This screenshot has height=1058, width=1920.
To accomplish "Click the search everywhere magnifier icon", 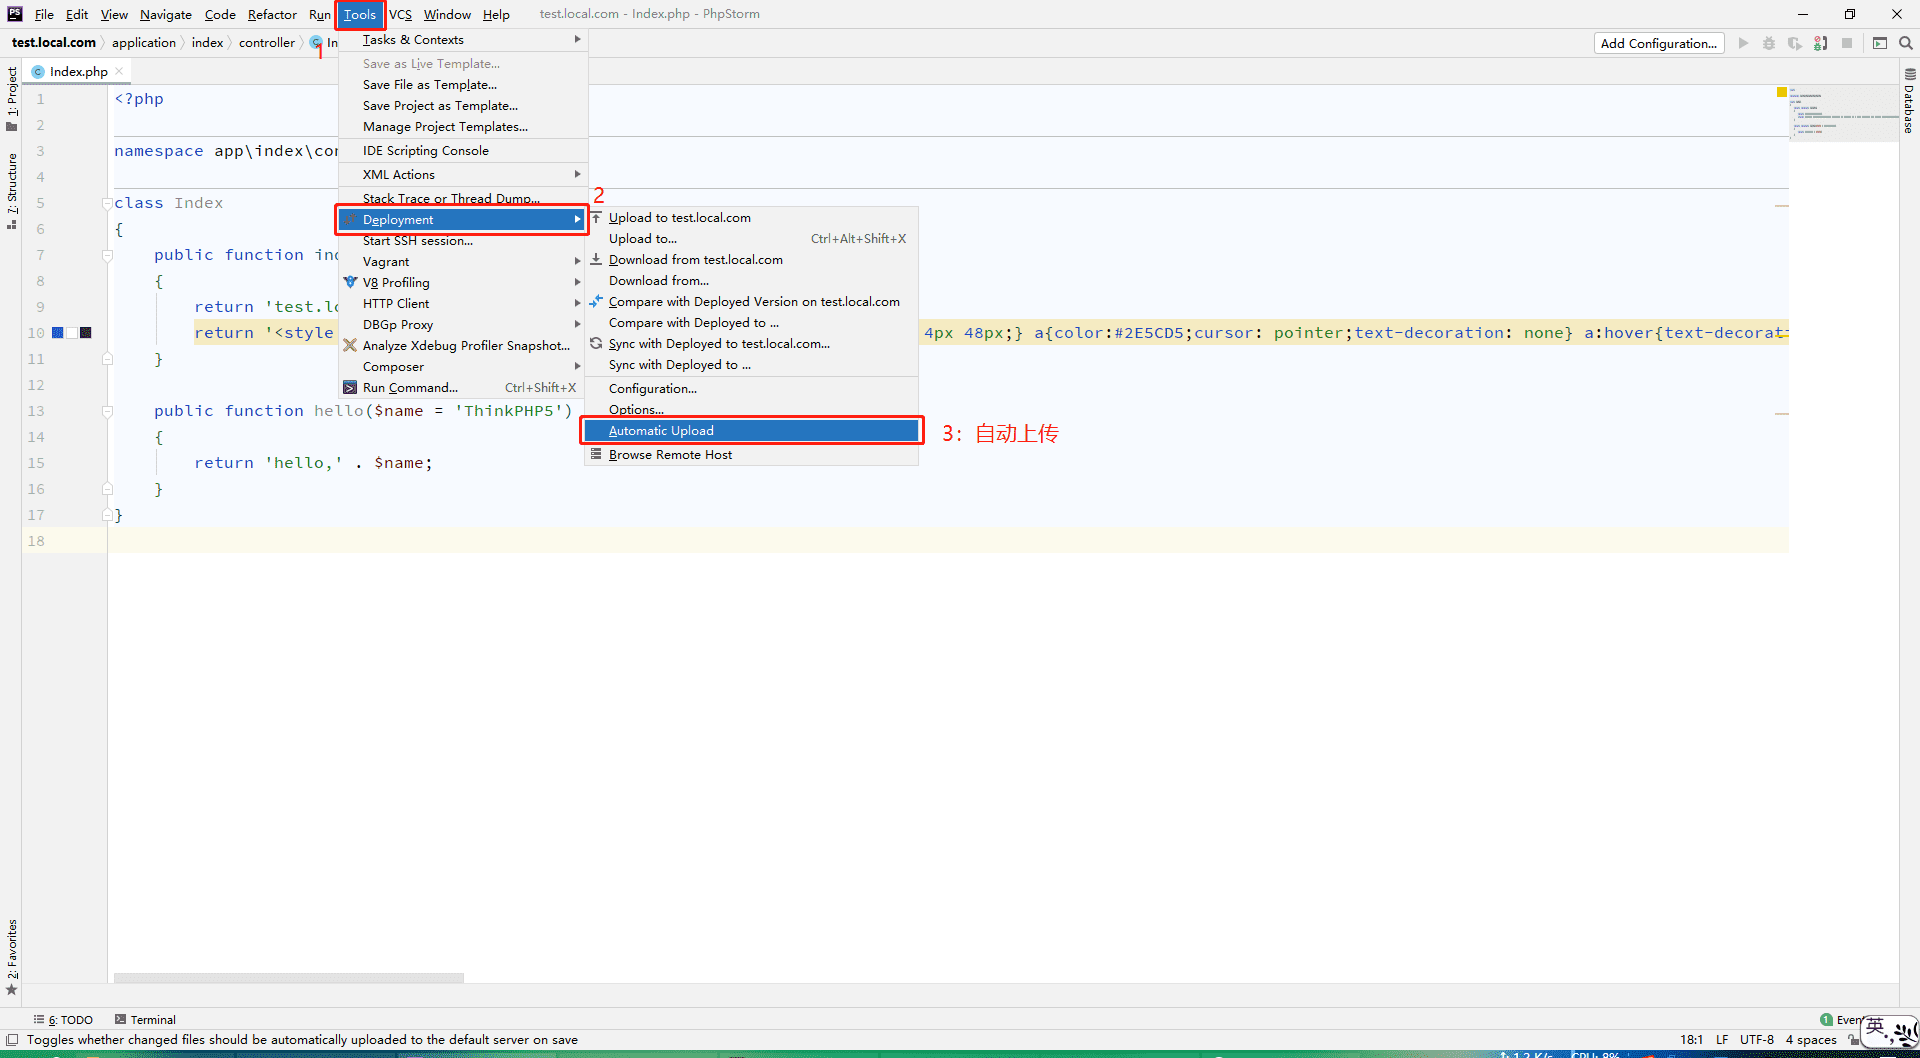I will [1906, 43].
